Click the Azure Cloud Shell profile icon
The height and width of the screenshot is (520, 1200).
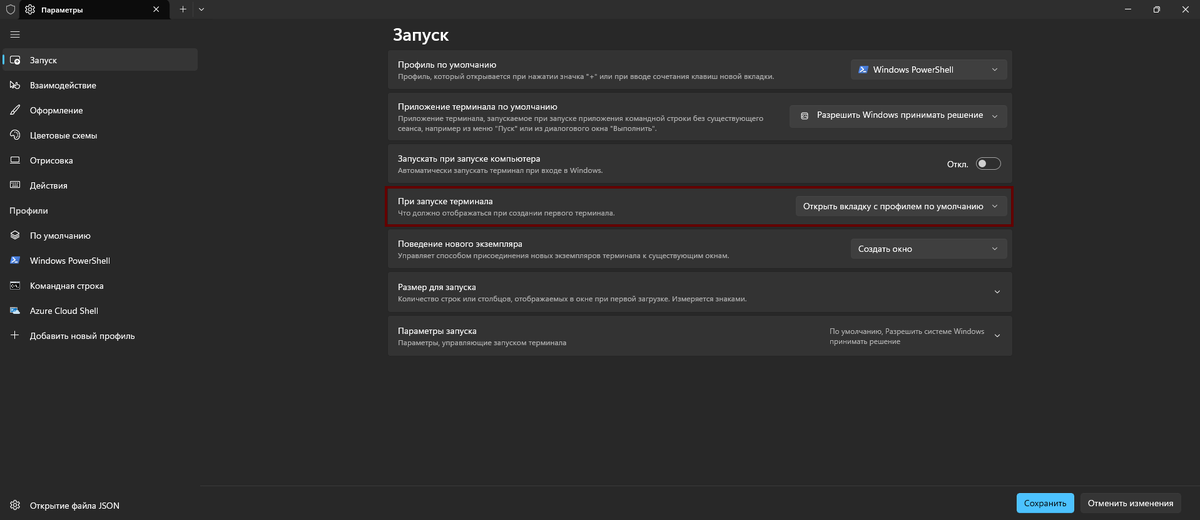coord(15,311)
